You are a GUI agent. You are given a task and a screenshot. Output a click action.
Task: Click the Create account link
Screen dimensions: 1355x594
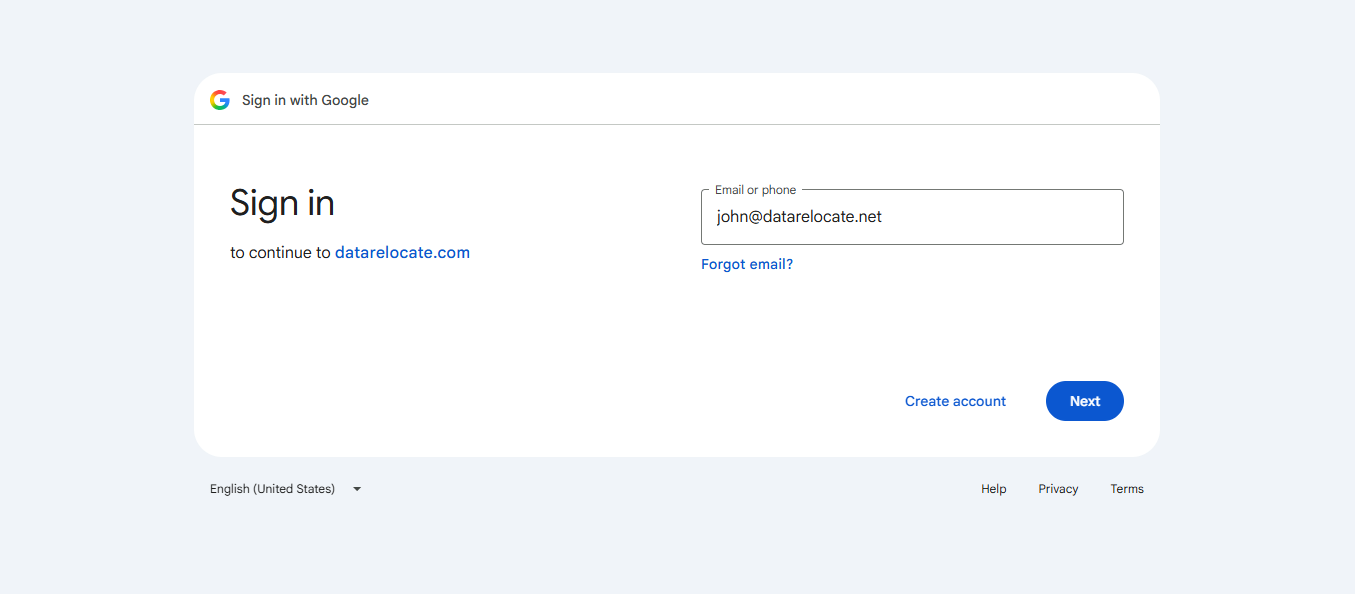955,401
